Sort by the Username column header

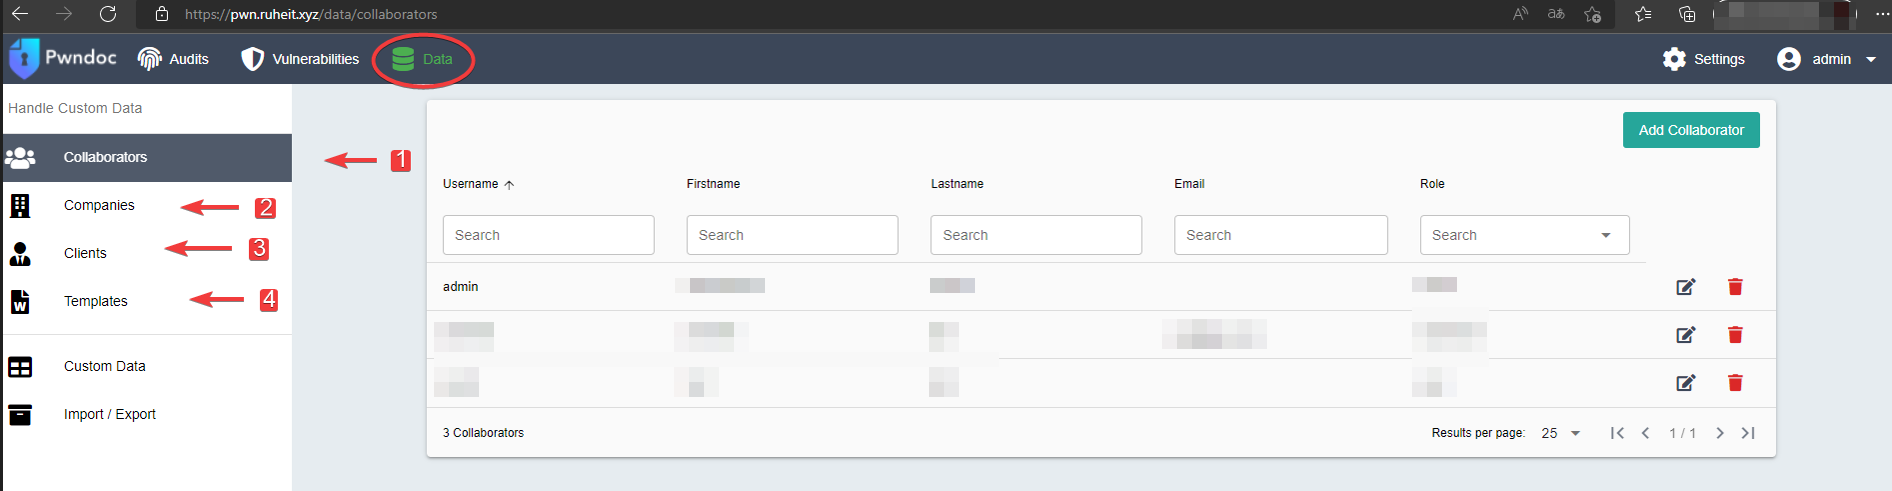(471, 184)
